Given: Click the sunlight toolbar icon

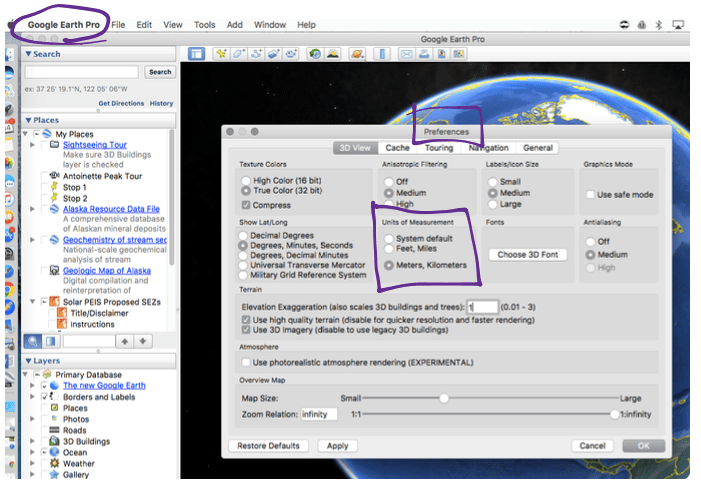Looking at the screenshot, I should point(333,54).
